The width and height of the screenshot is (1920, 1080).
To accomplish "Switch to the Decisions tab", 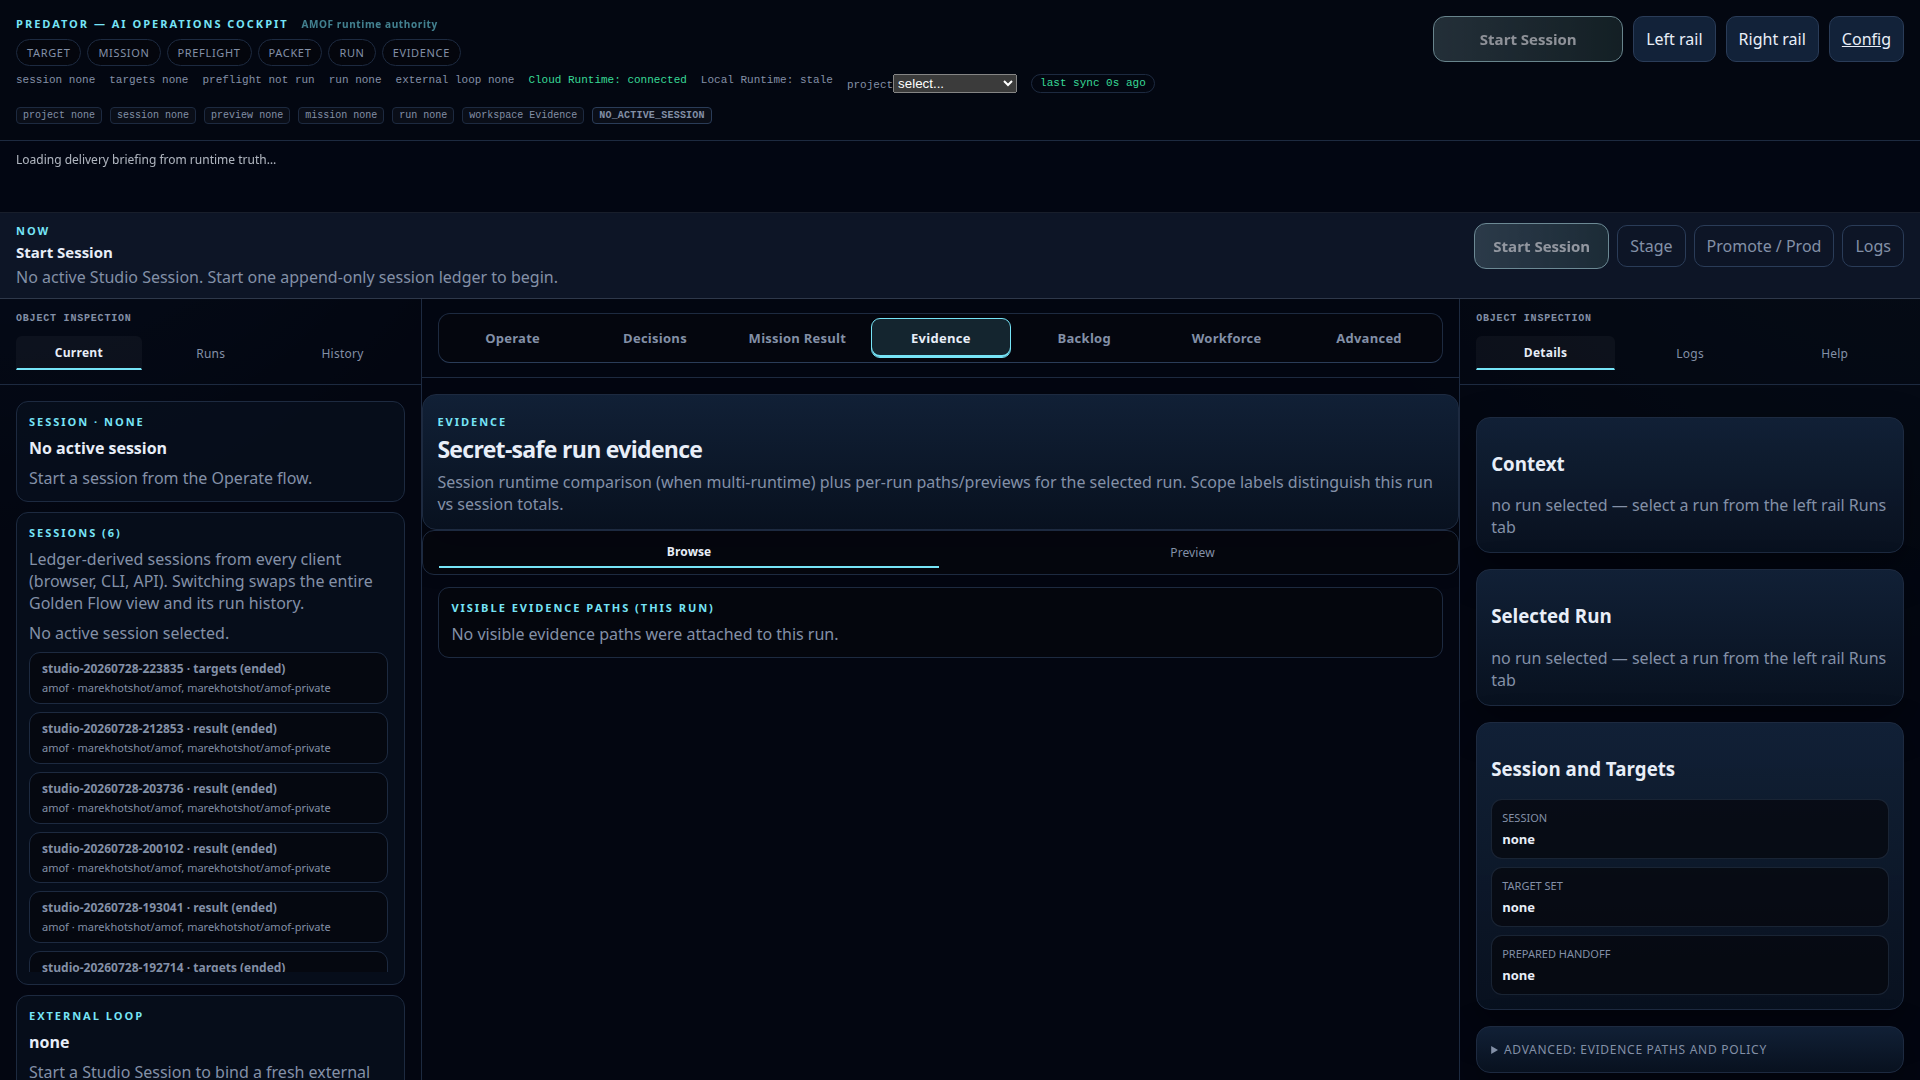I will click(x=655, y=339).
